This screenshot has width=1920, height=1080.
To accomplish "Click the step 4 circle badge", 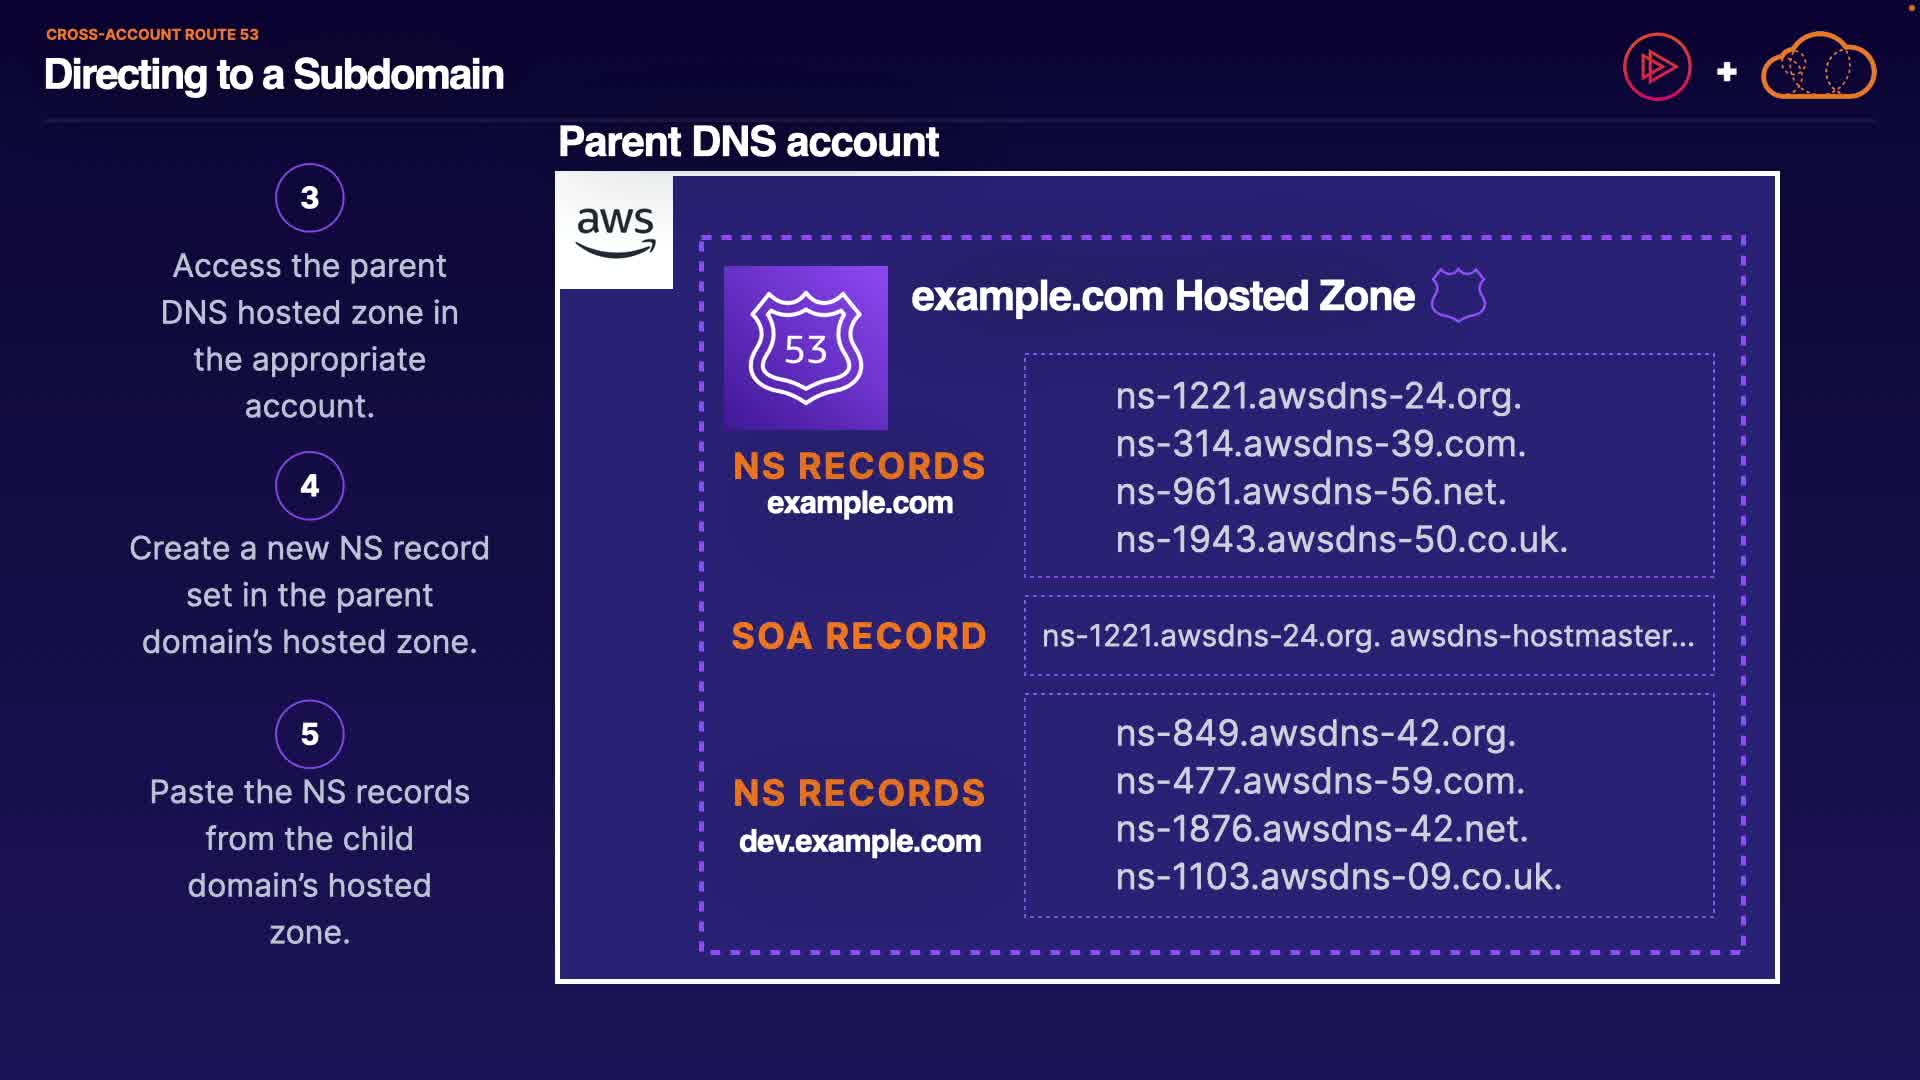I will click(310, 486).
